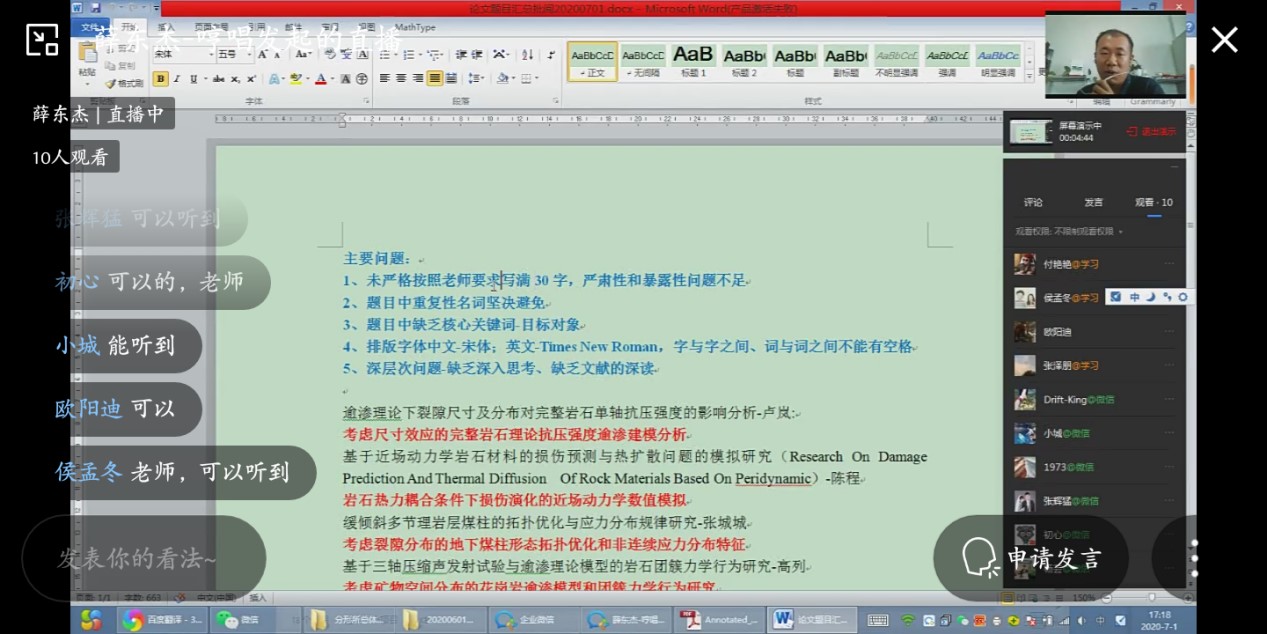Click the screen share preview thumbnail

click(x=1031, y=131)
